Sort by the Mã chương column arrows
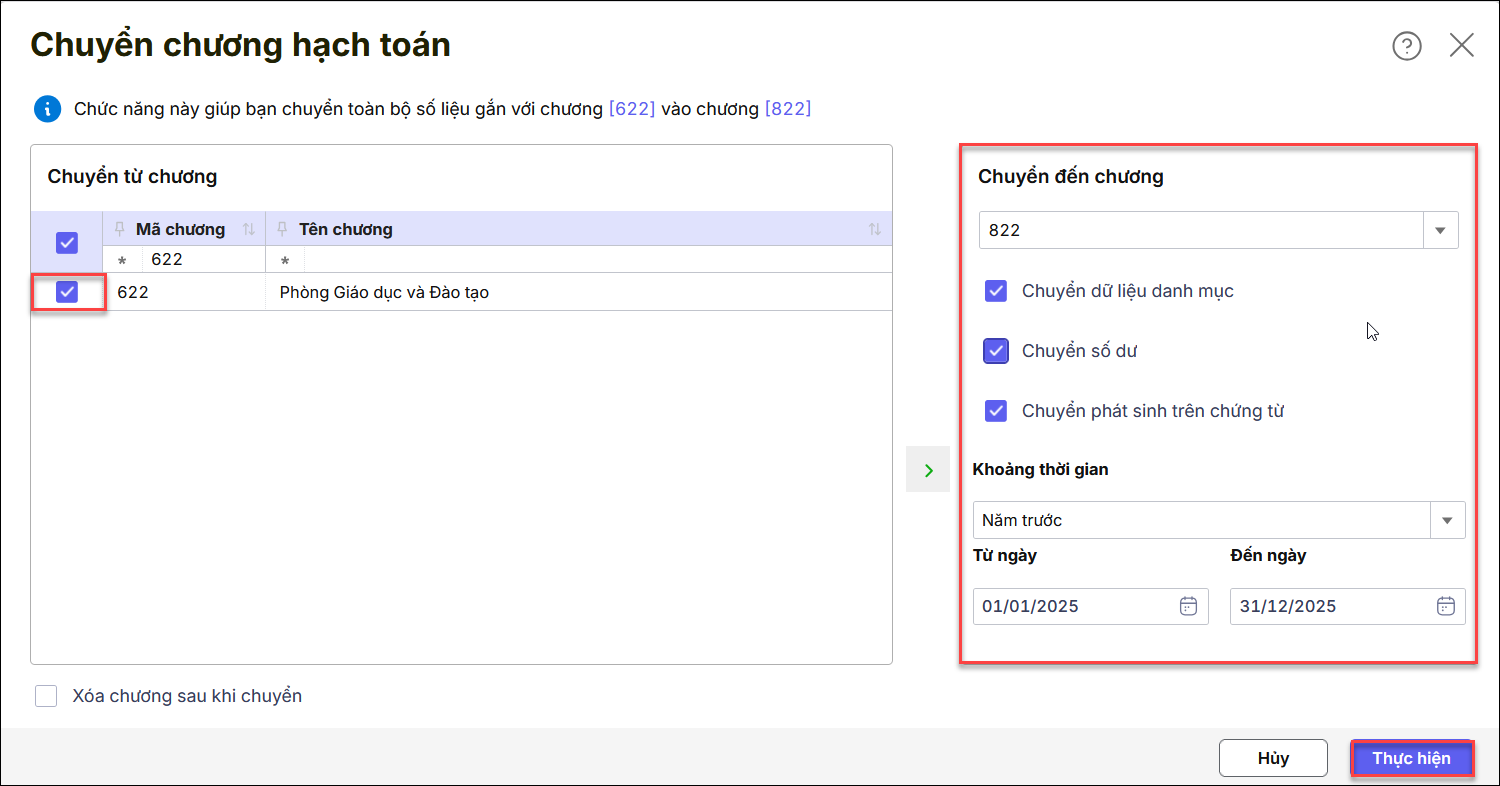The height and width of the screenshot is (786, 1500). coord(249,230)
